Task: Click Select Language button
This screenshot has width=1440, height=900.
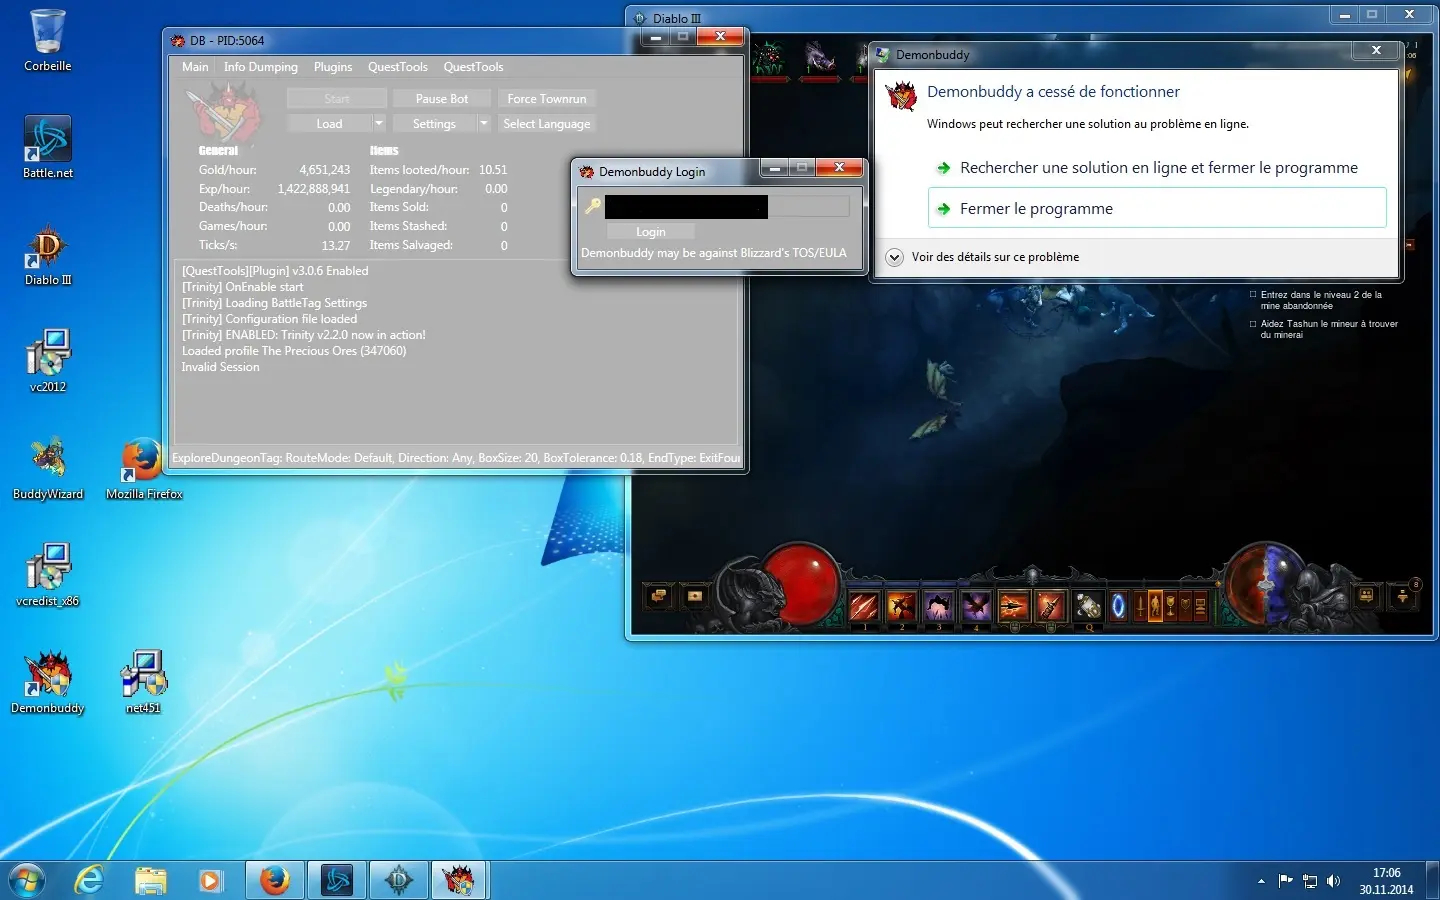Action: point(547,124)
